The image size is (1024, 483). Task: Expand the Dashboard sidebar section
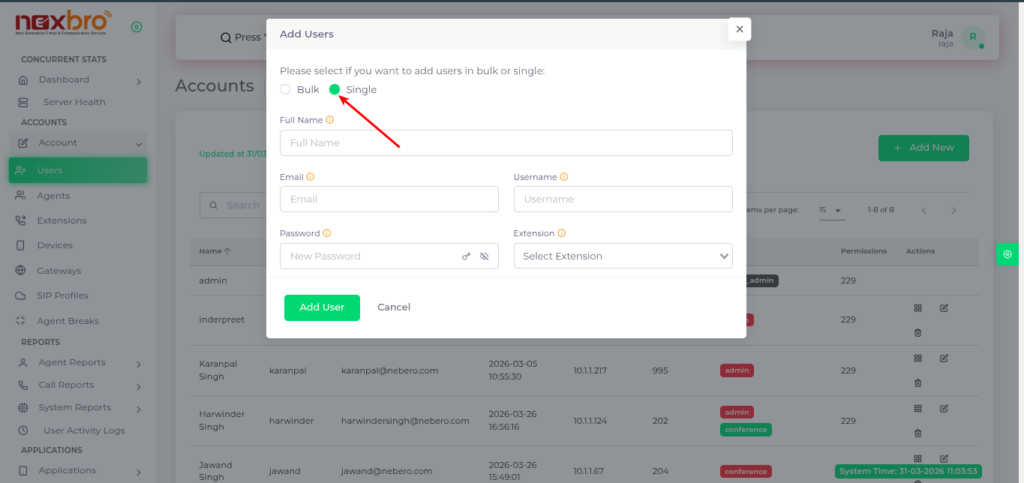[138, 81]
